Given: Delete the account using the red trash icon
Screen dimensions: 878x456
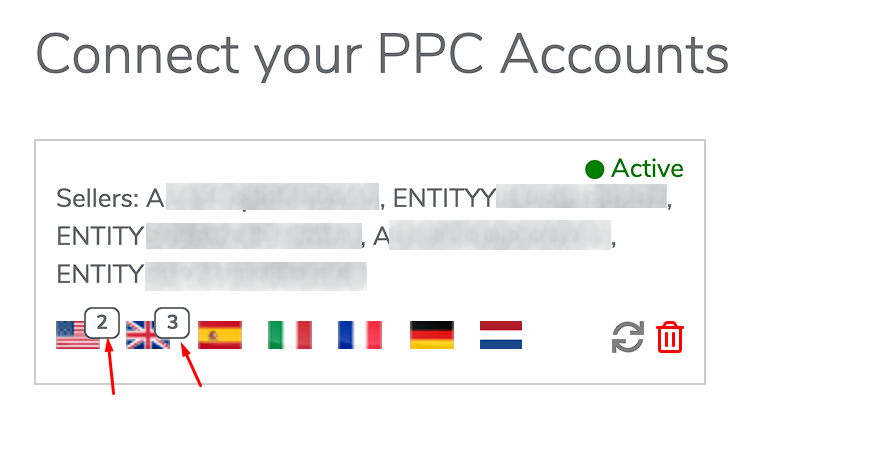Looking at the screenshot, I should pyautogui.click(x=670, y=337).
